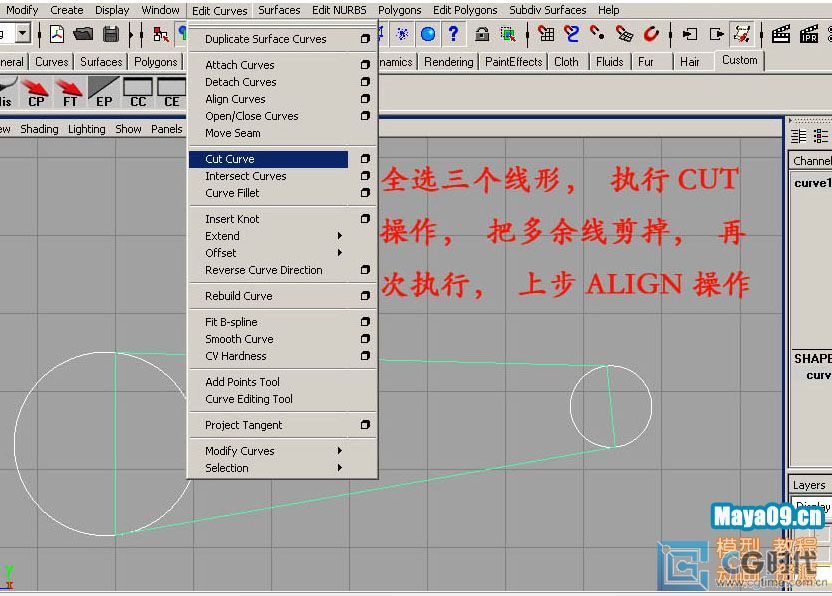Switch to the Curves shelf tab
The height and width of the screenshot is (596, 832).
[x=51, y=62]
